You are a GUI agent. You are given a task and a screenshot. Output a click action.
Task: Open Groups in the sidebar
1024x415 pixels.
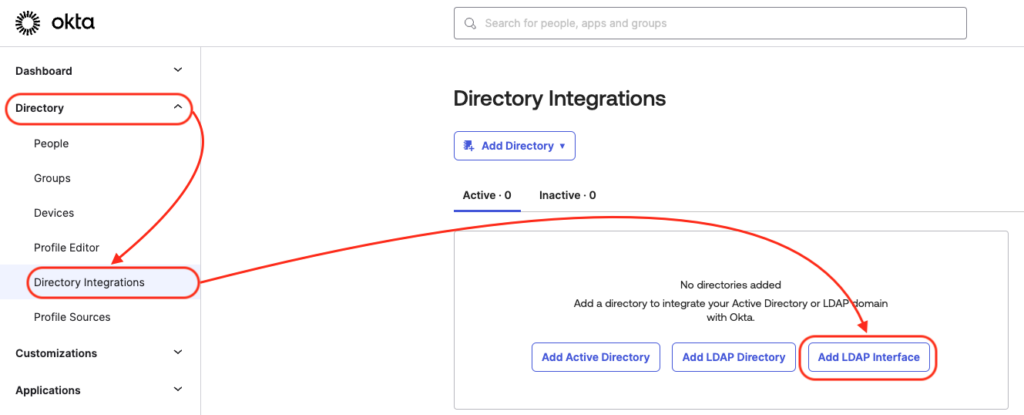click(x=52, y=178)
